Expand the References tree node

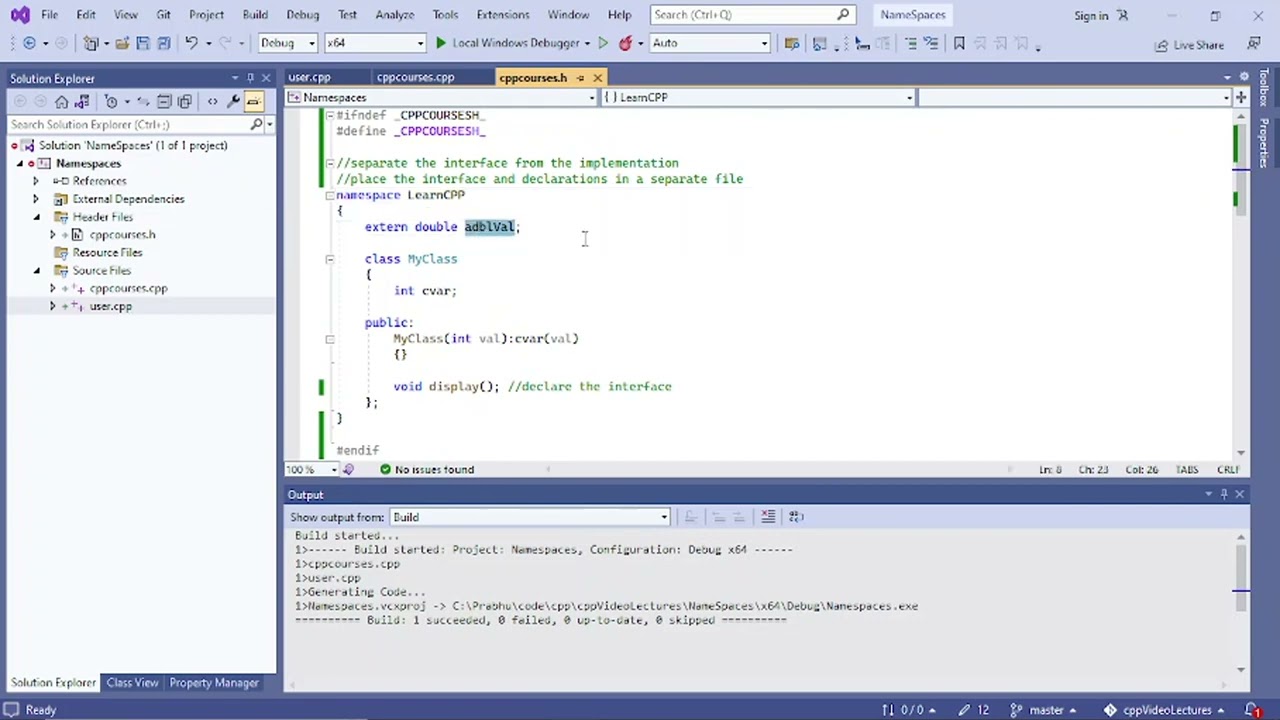coord(36,181)
